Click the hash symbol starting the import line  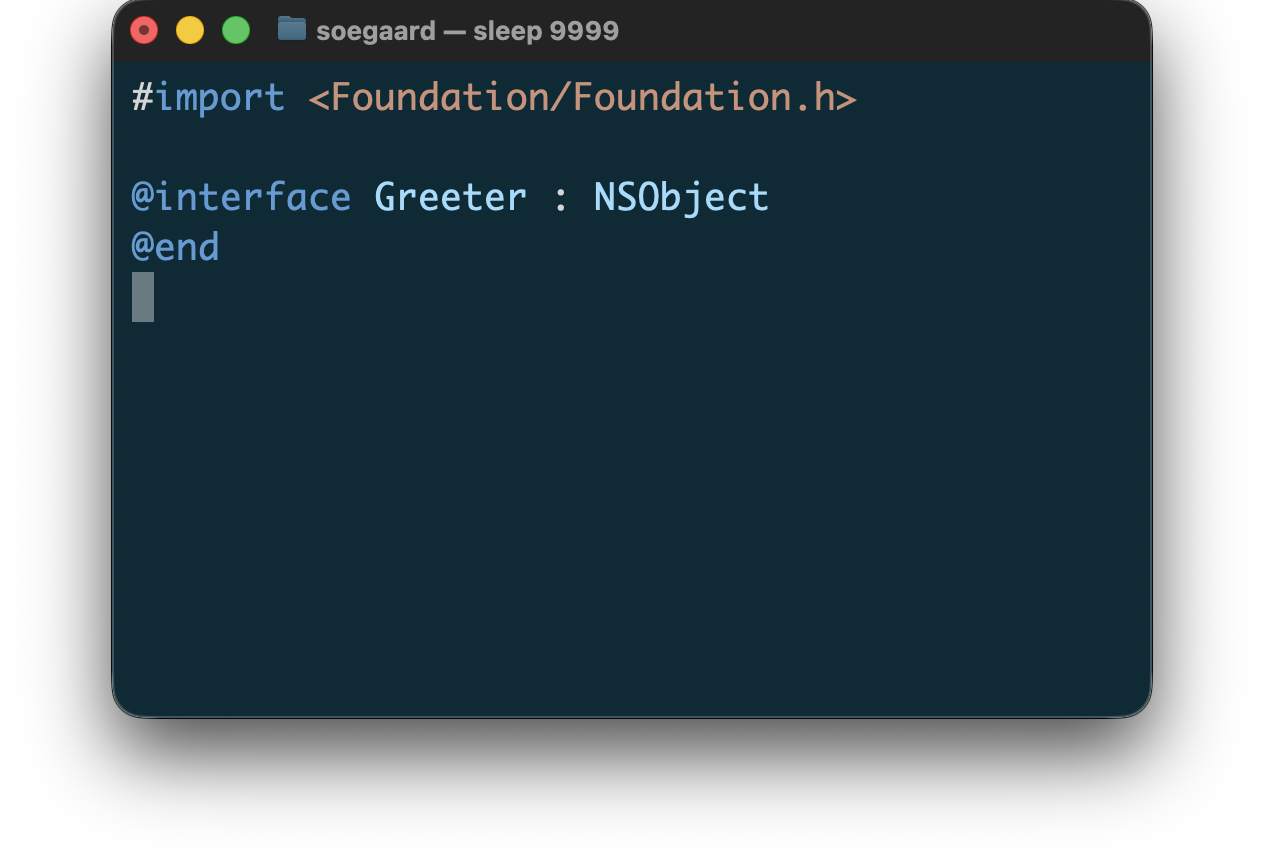point(143,98)
